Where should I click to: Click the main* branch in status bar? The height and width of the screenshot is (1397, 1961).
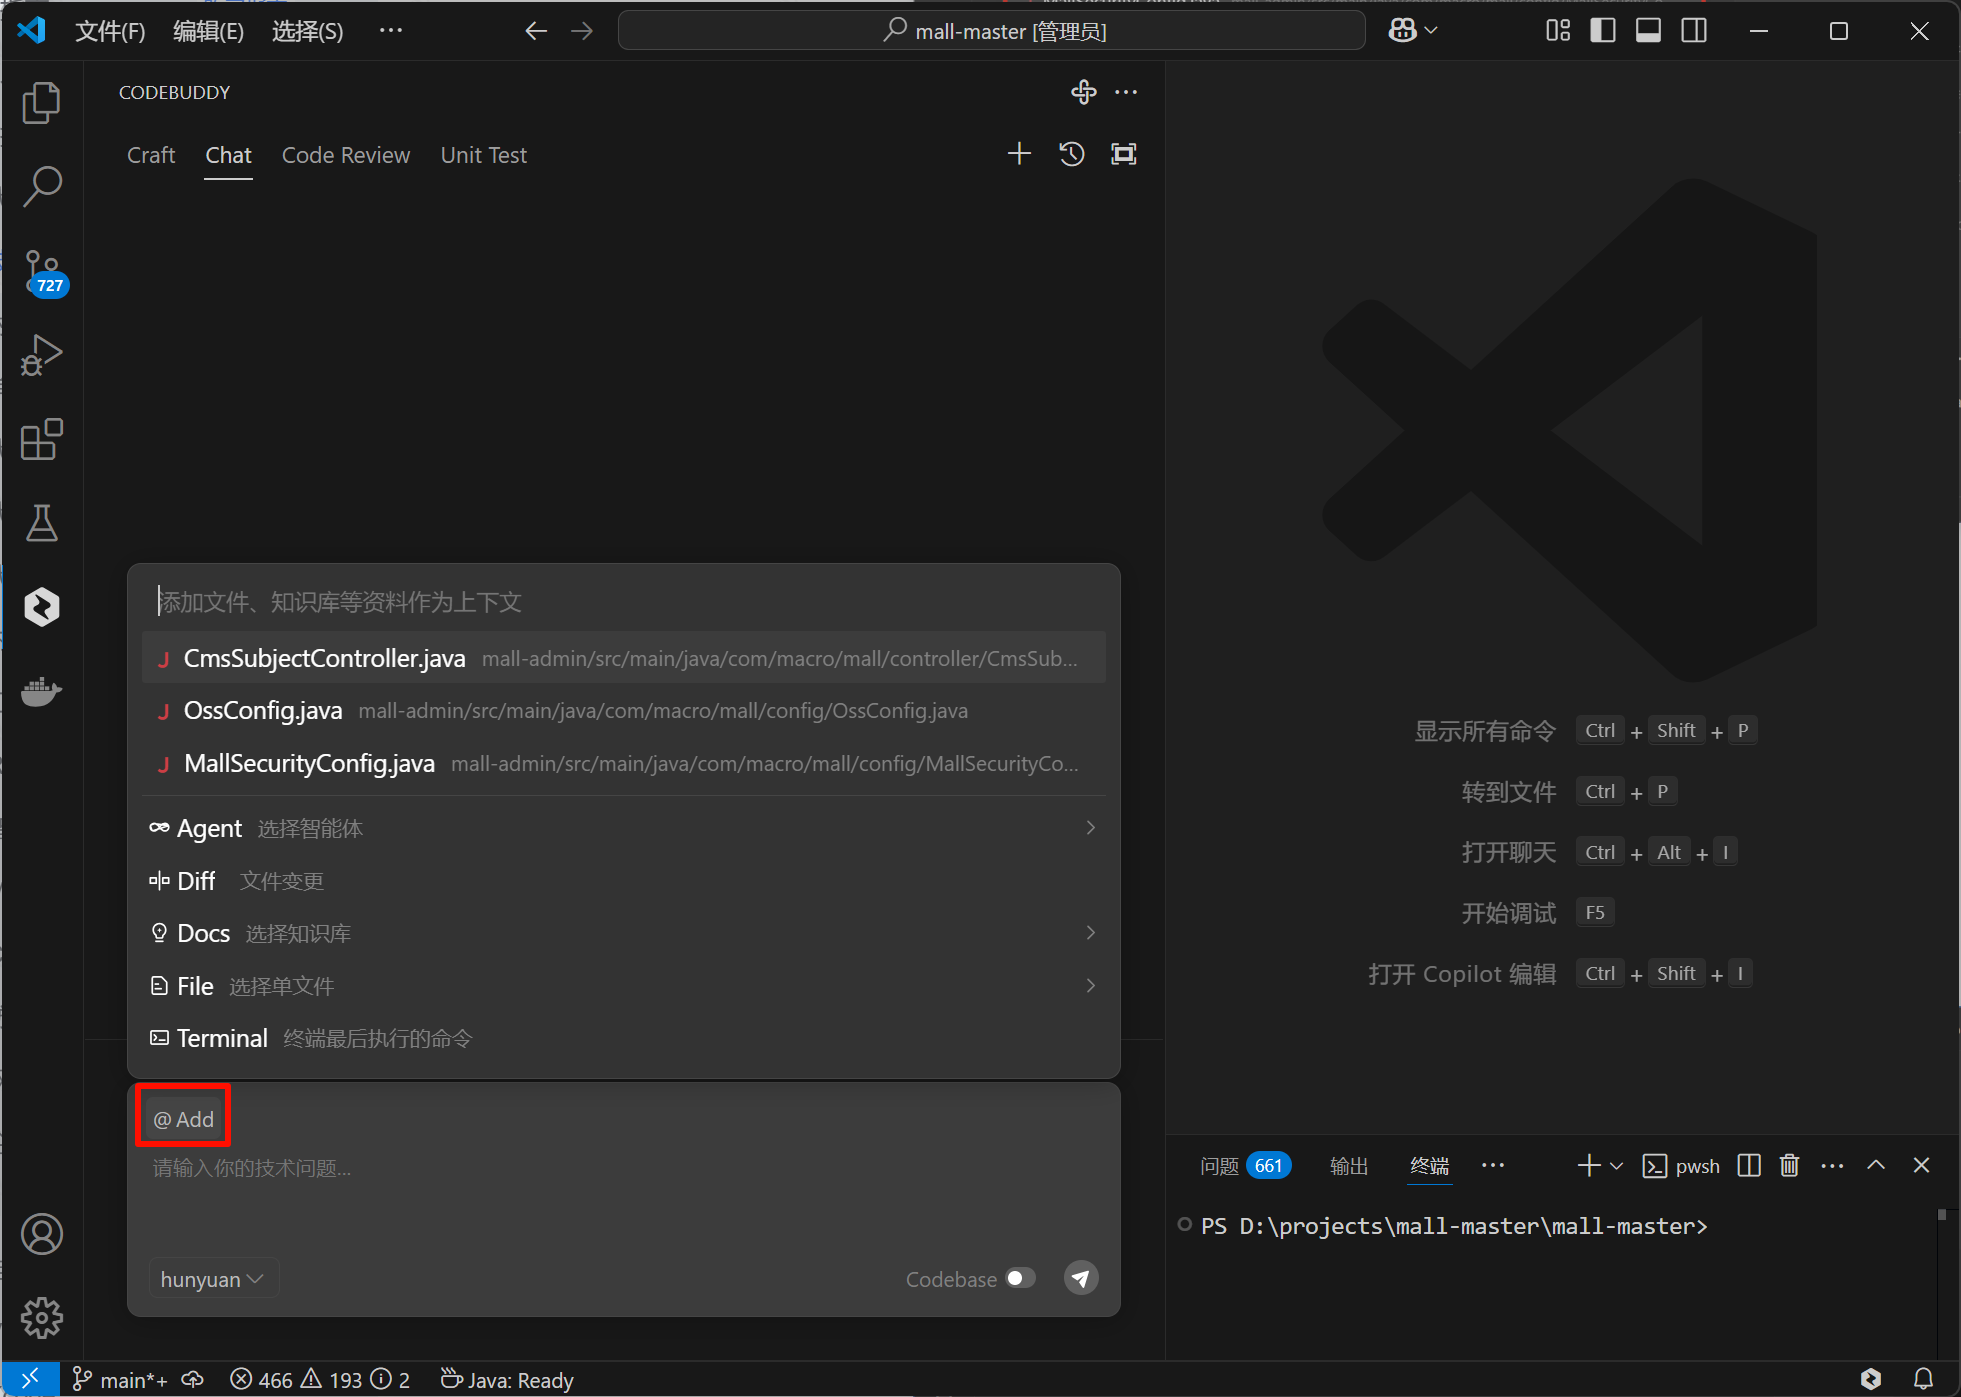pos(120,1380)
